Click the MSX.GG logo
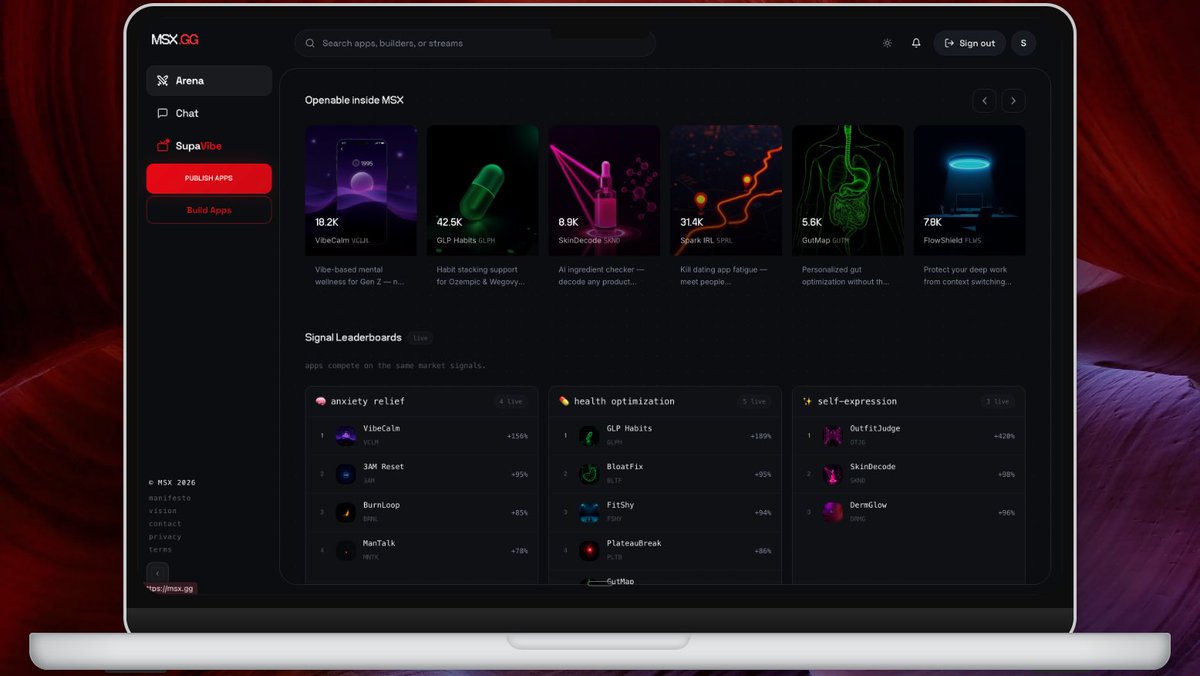 (175, 40)
